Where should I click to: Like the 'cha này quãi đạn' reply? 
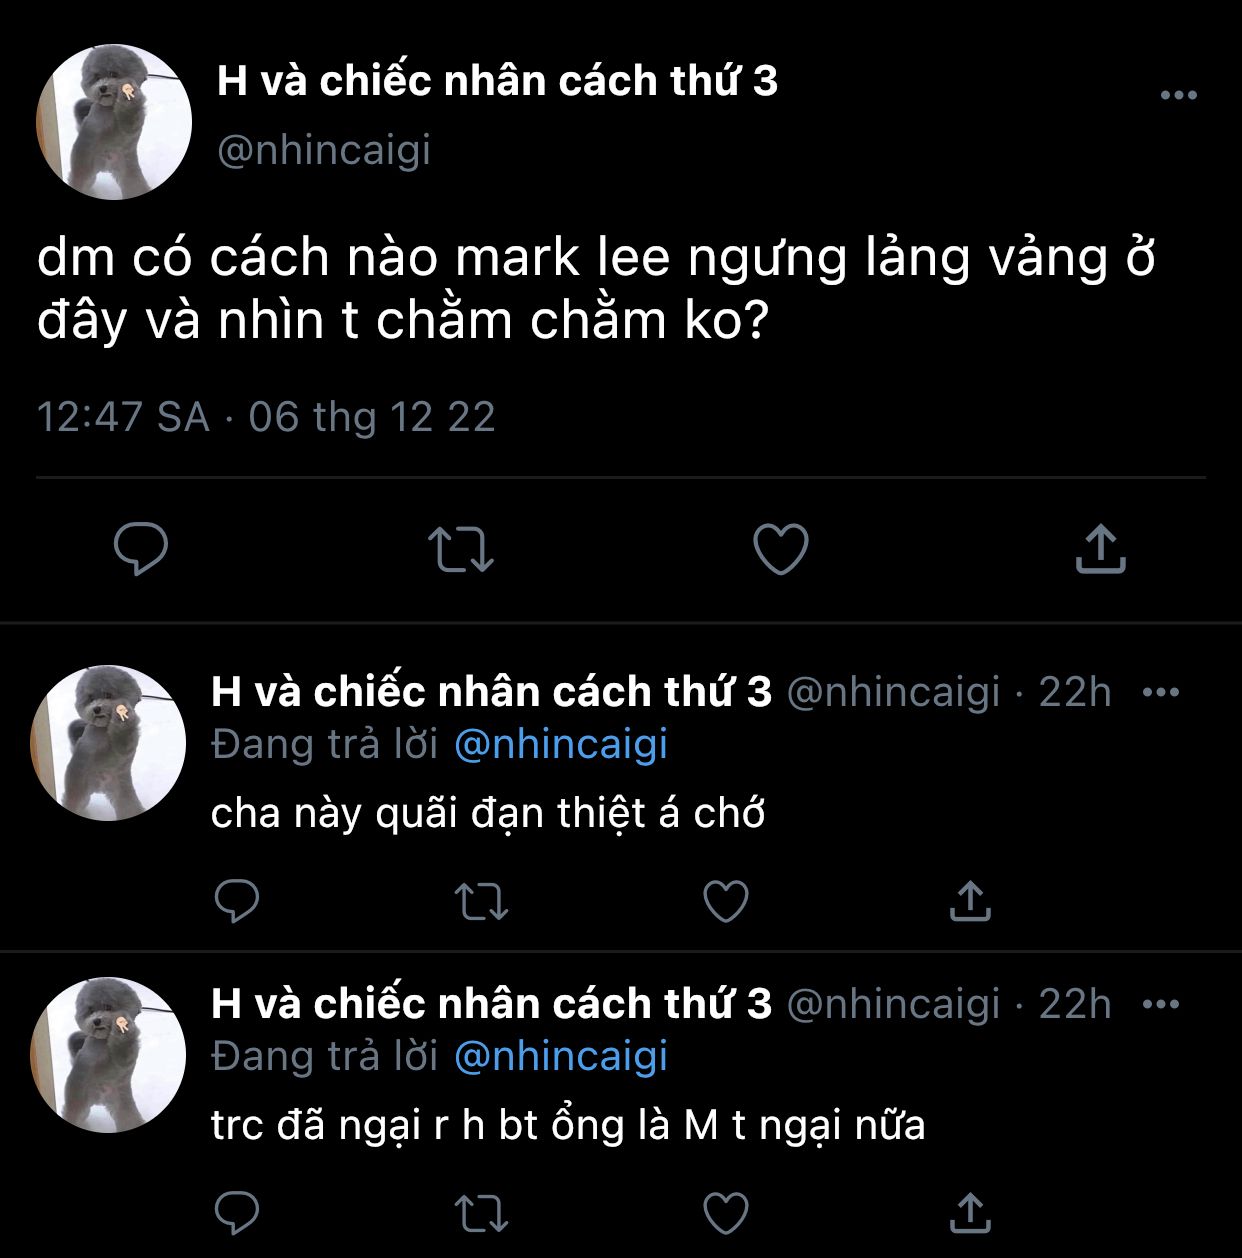click(x=726, y=901)
